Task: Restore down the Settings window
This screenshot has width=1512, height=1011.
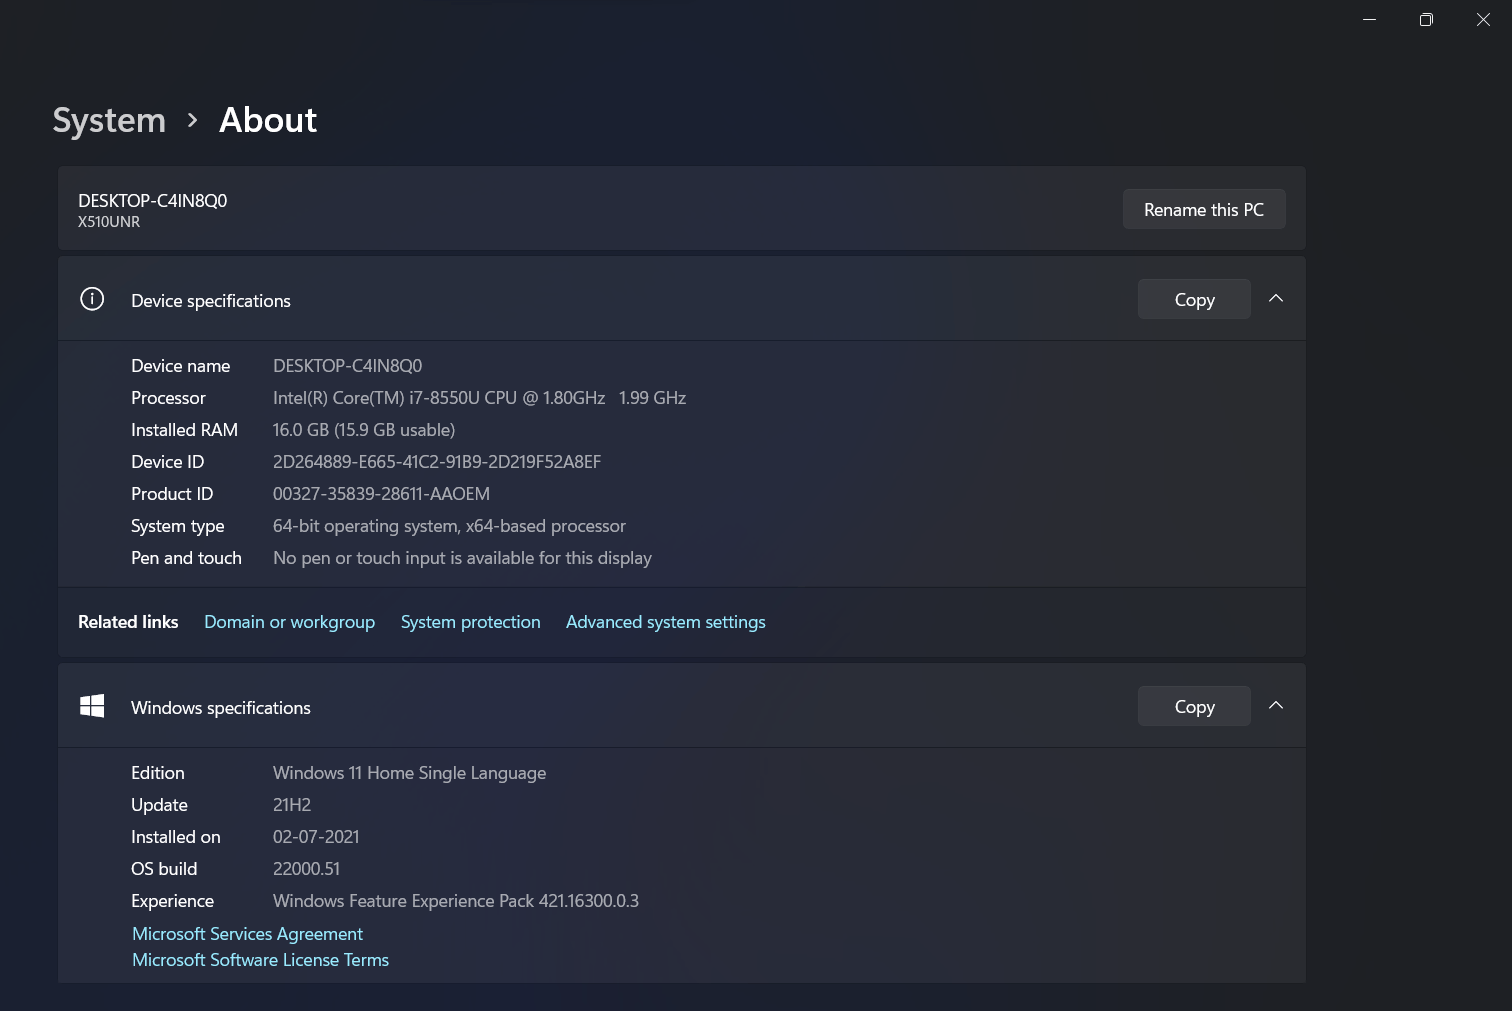Action: point(1427,20)
